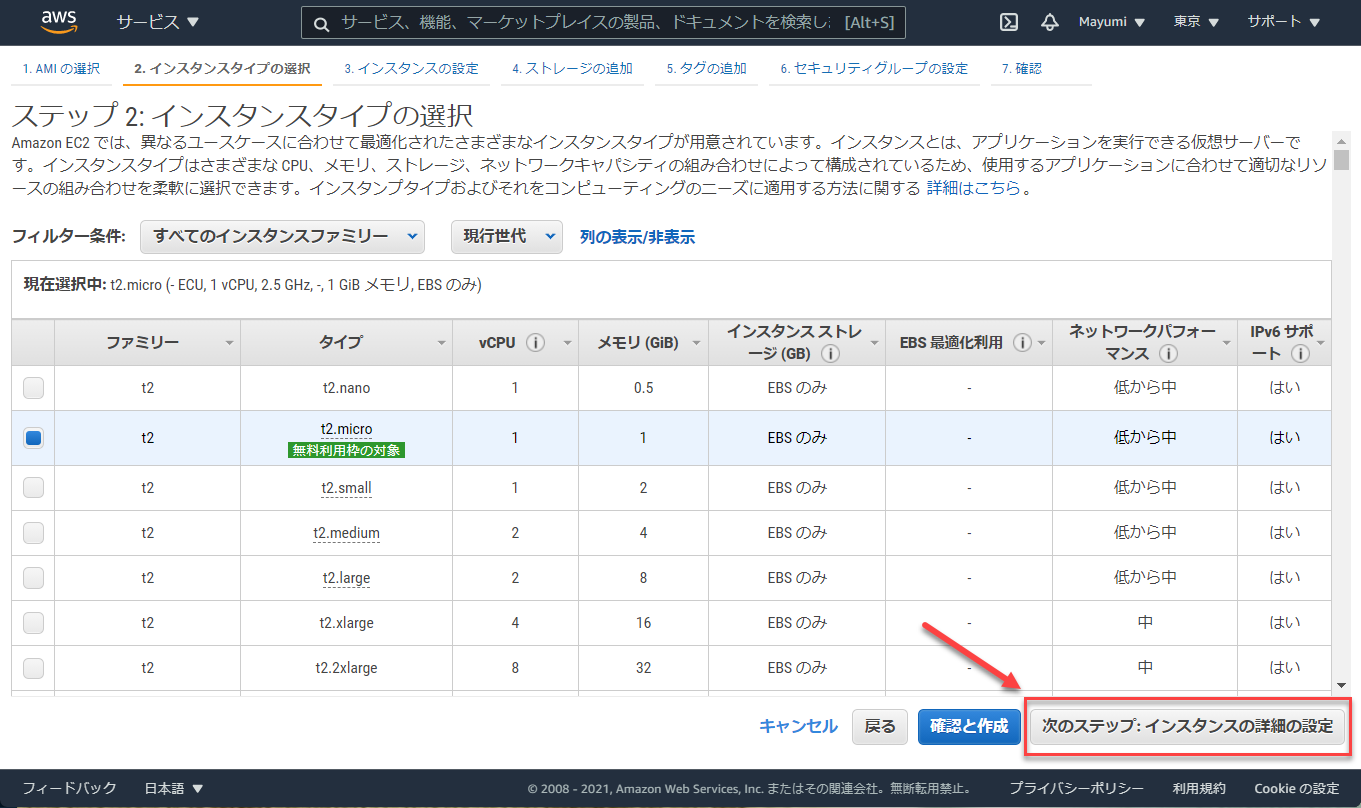Image resolution: width=1361 pixels, height=808 pixels.
Task: Select the t2.nano row checkbox
Action: tap(33, 387)
